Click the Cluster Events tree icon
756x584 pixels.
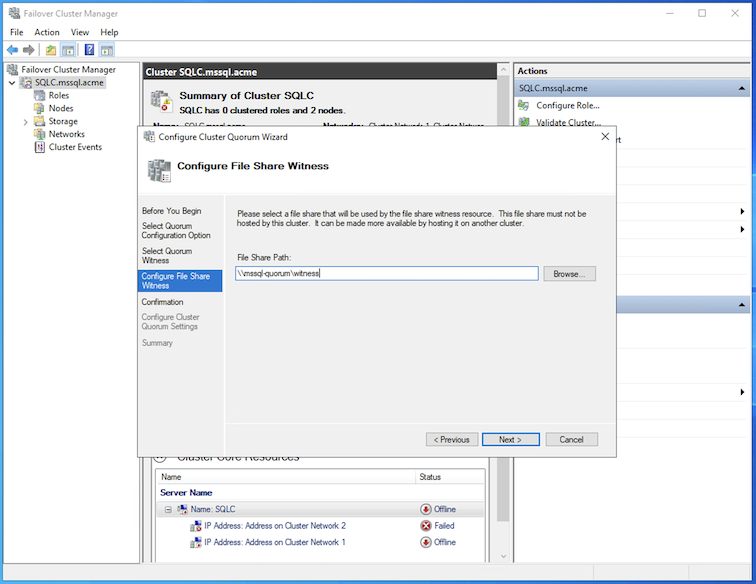(40, 147)
